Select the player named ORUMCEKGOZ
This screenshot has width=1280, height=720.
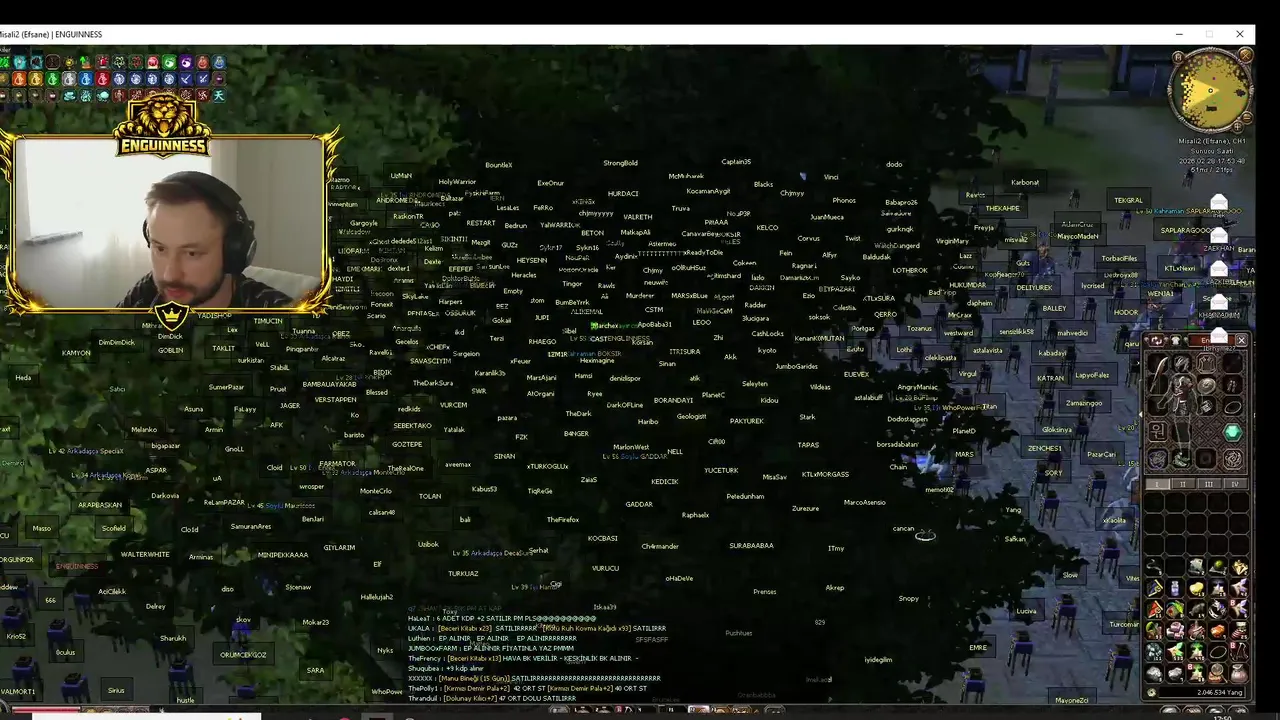243,655
